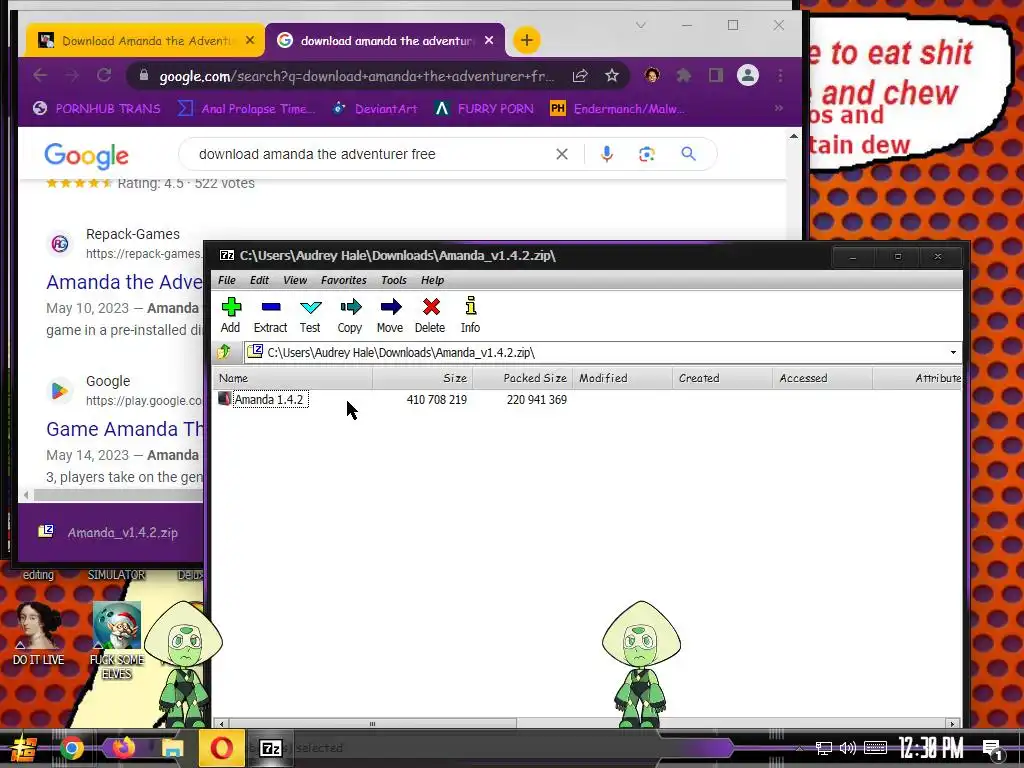The height and width of the screenshot is (768, 1024).
Task: Open Info for the selected item
Action: (x=470, y=315)
